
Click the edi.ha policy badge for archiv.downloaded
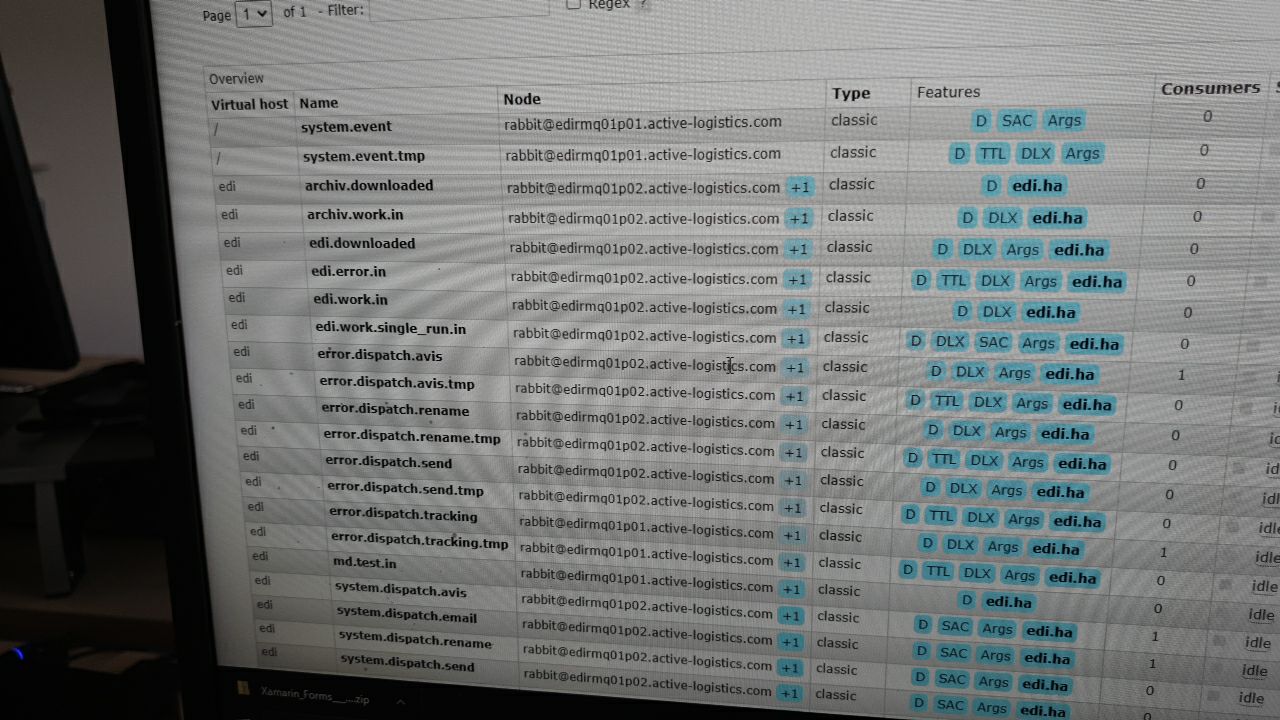(1037, 186)
